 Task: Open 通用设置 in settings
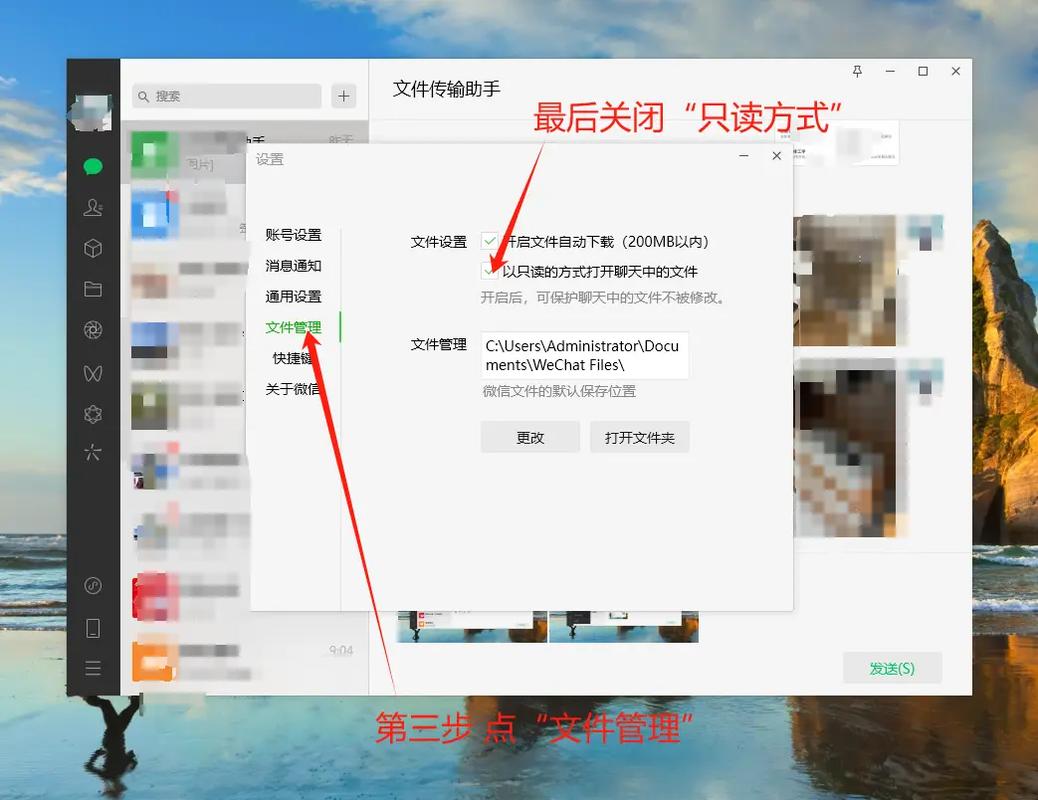click(296, 296)
